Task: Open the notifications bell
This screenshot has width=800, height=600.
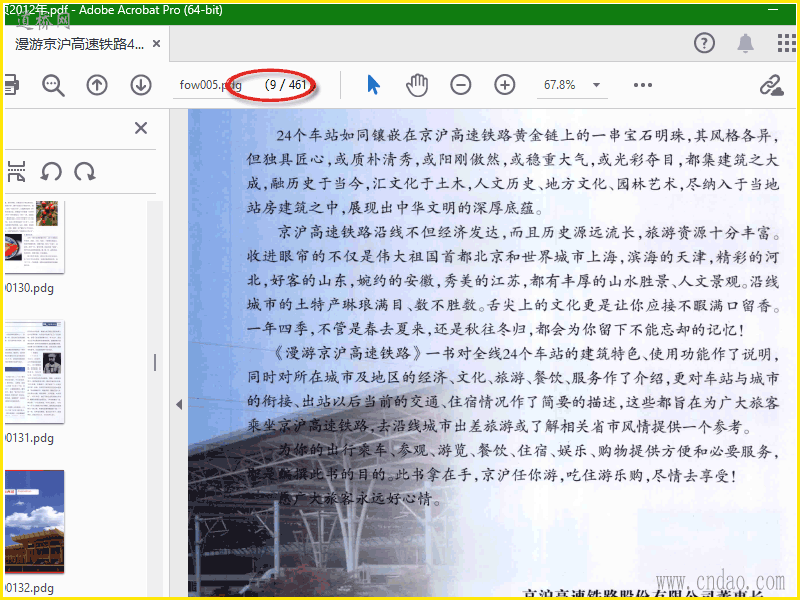Action: 745,43
